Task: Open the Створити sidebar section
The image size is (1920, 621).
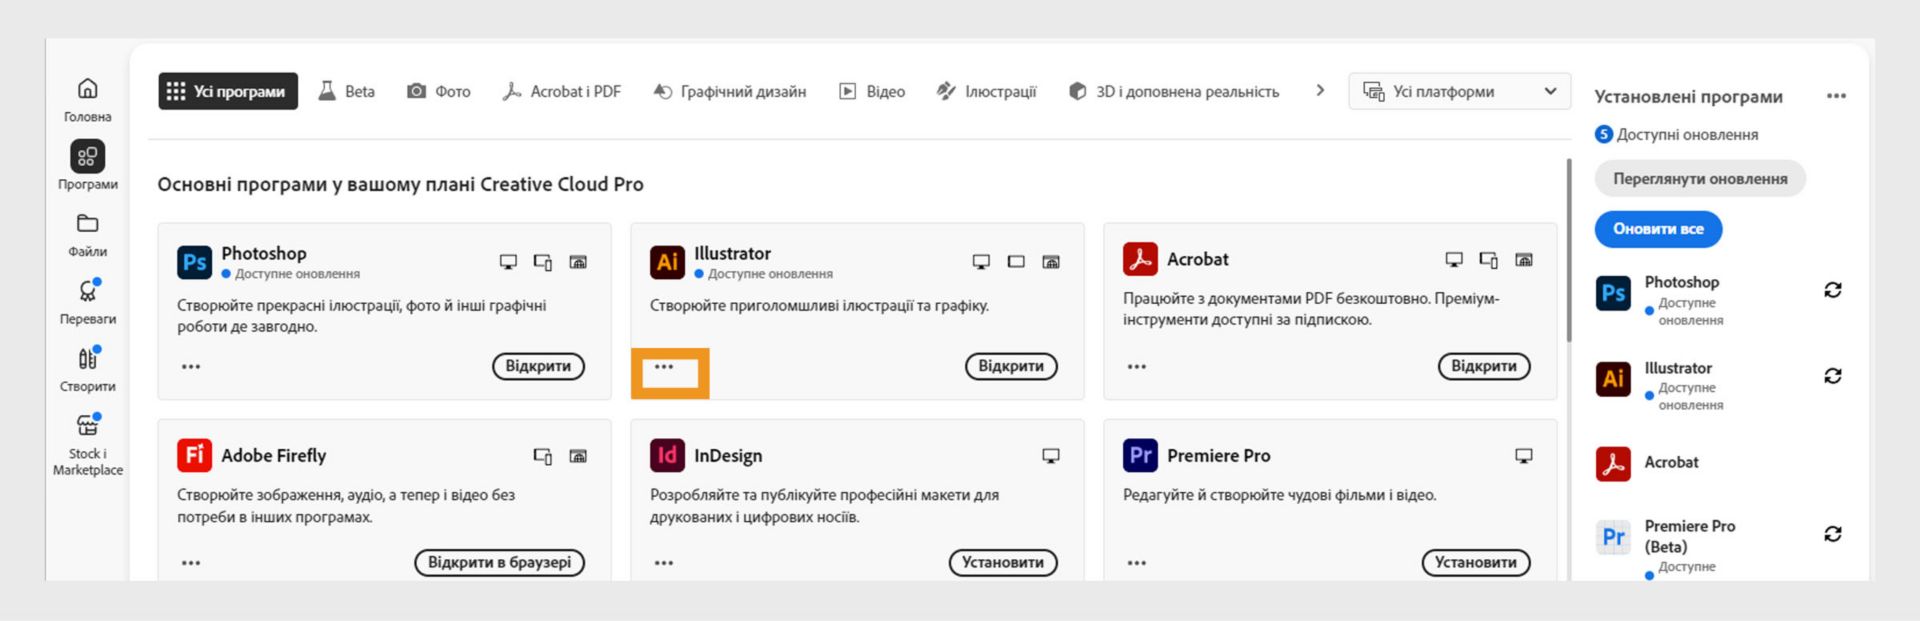Action: point(88,359)
